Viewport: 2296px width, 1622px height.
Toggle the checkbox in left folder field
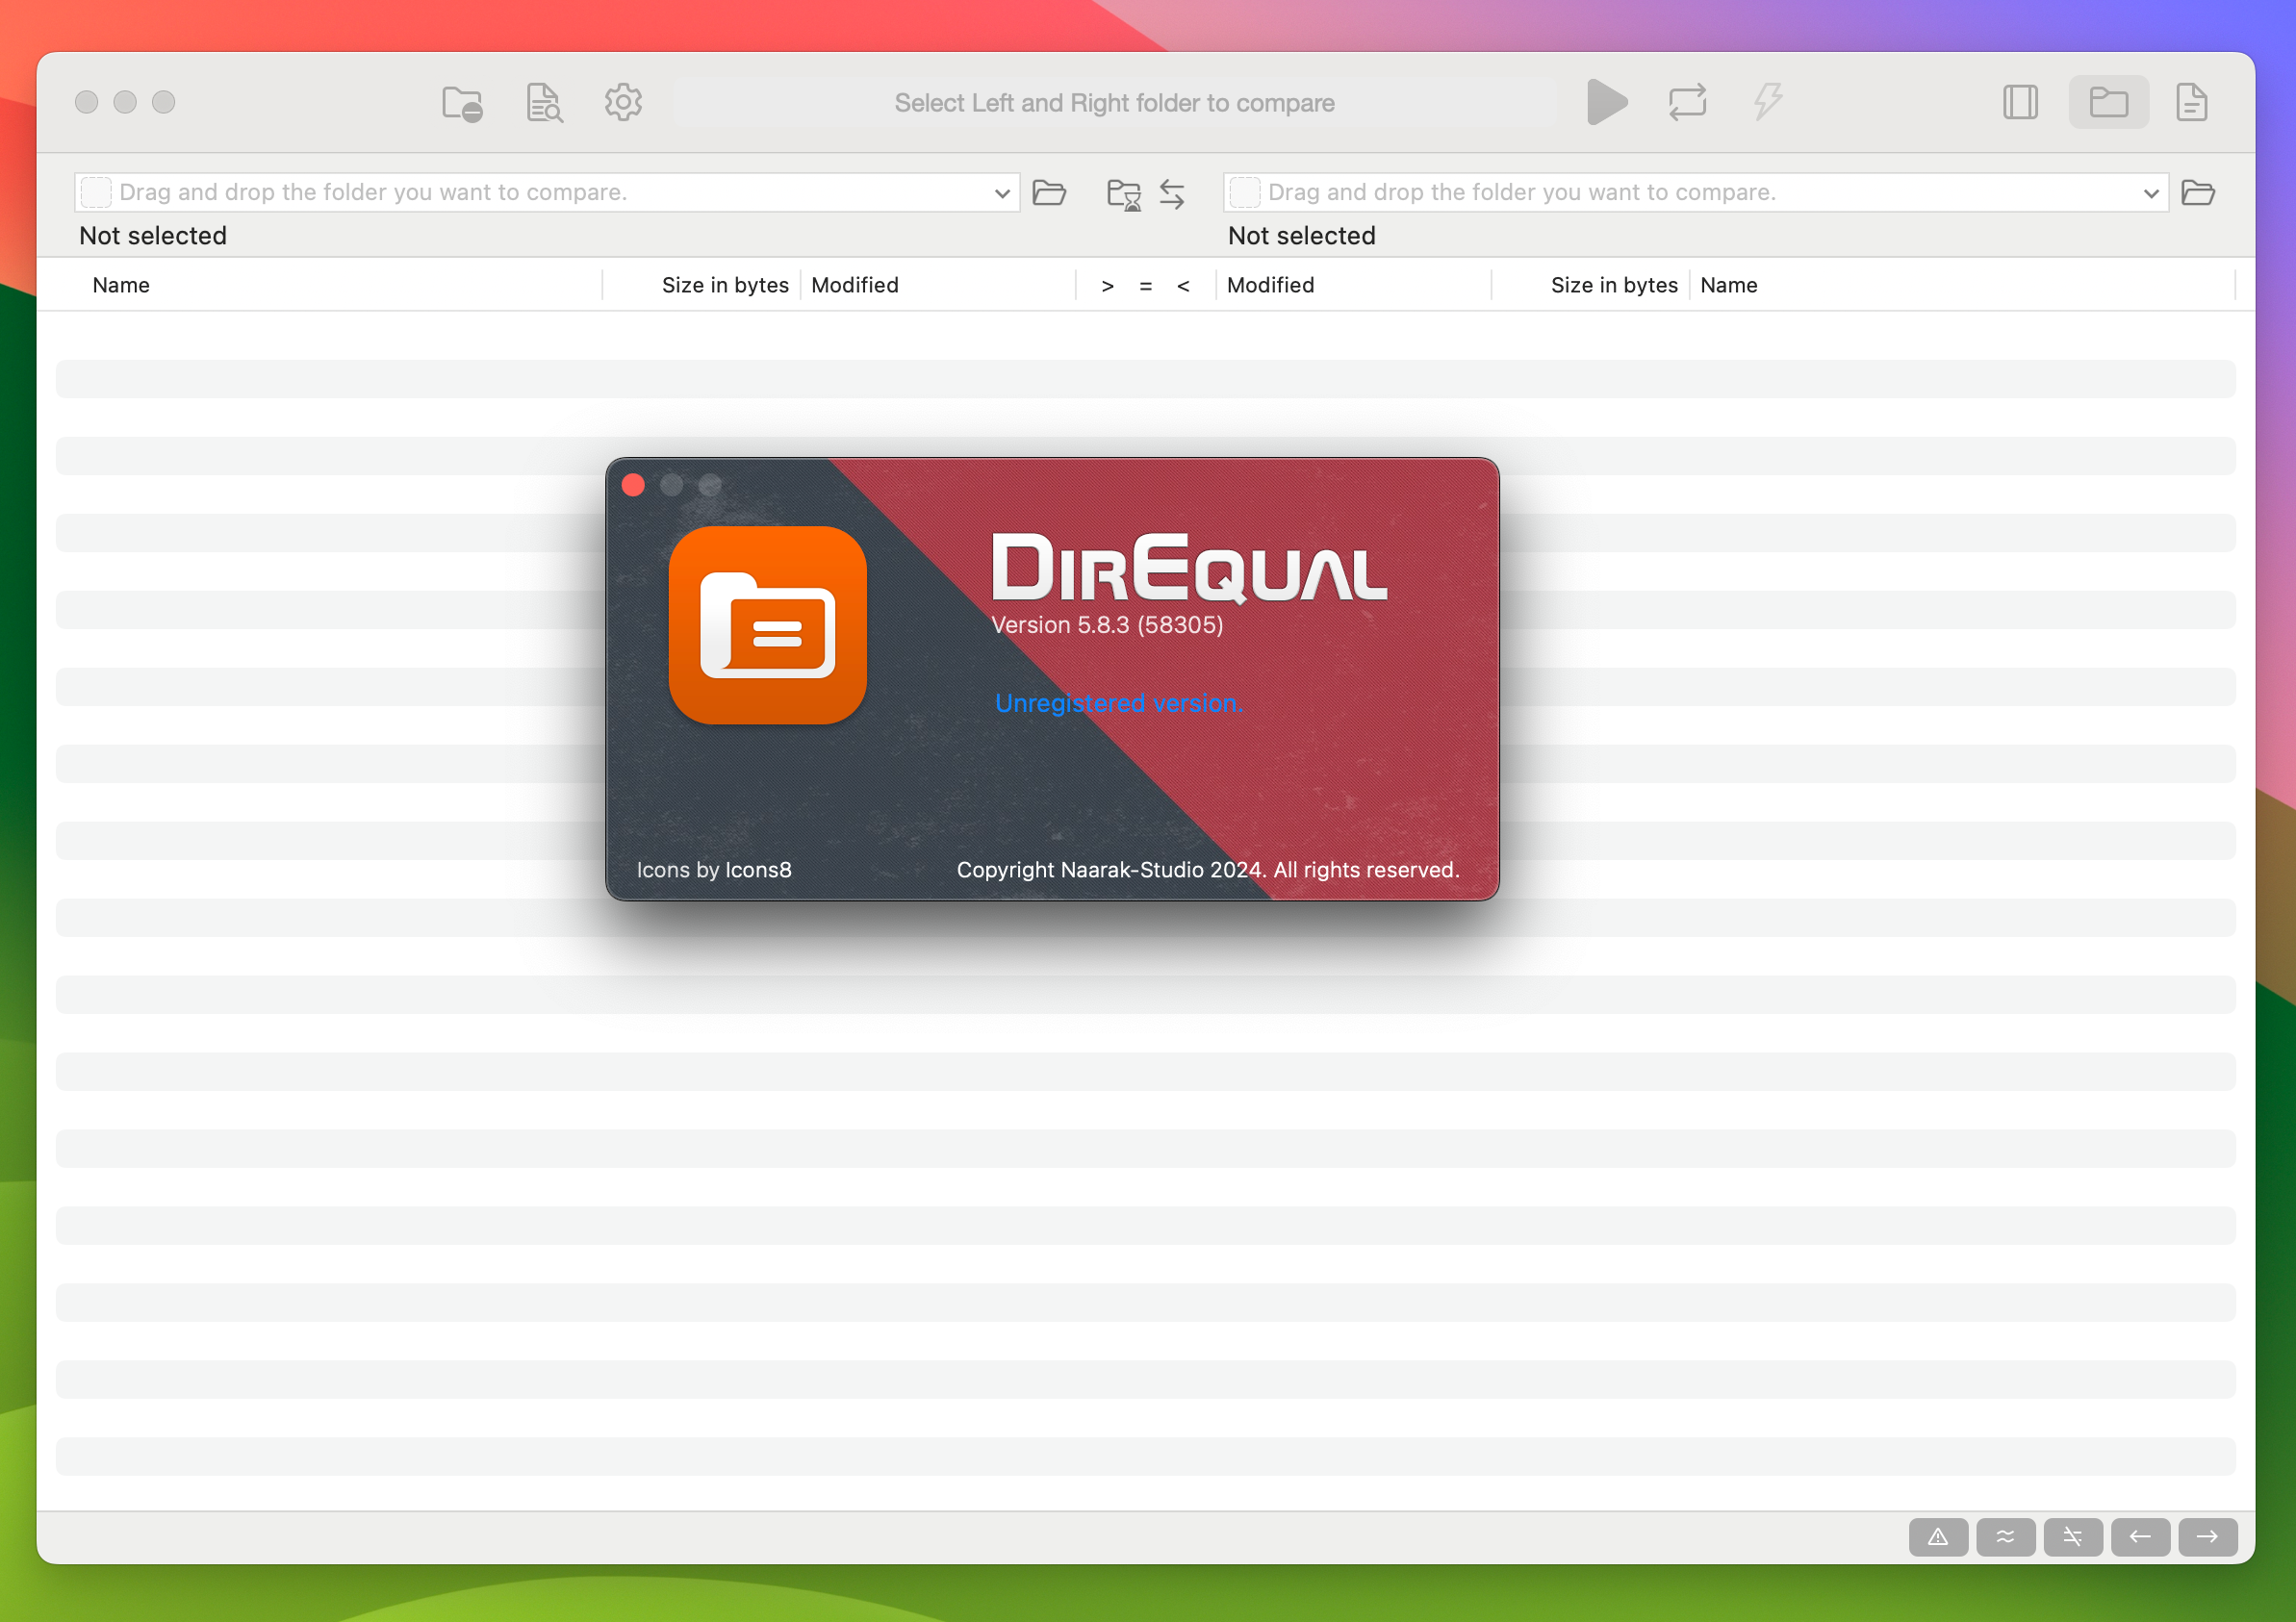click(96, 192)
